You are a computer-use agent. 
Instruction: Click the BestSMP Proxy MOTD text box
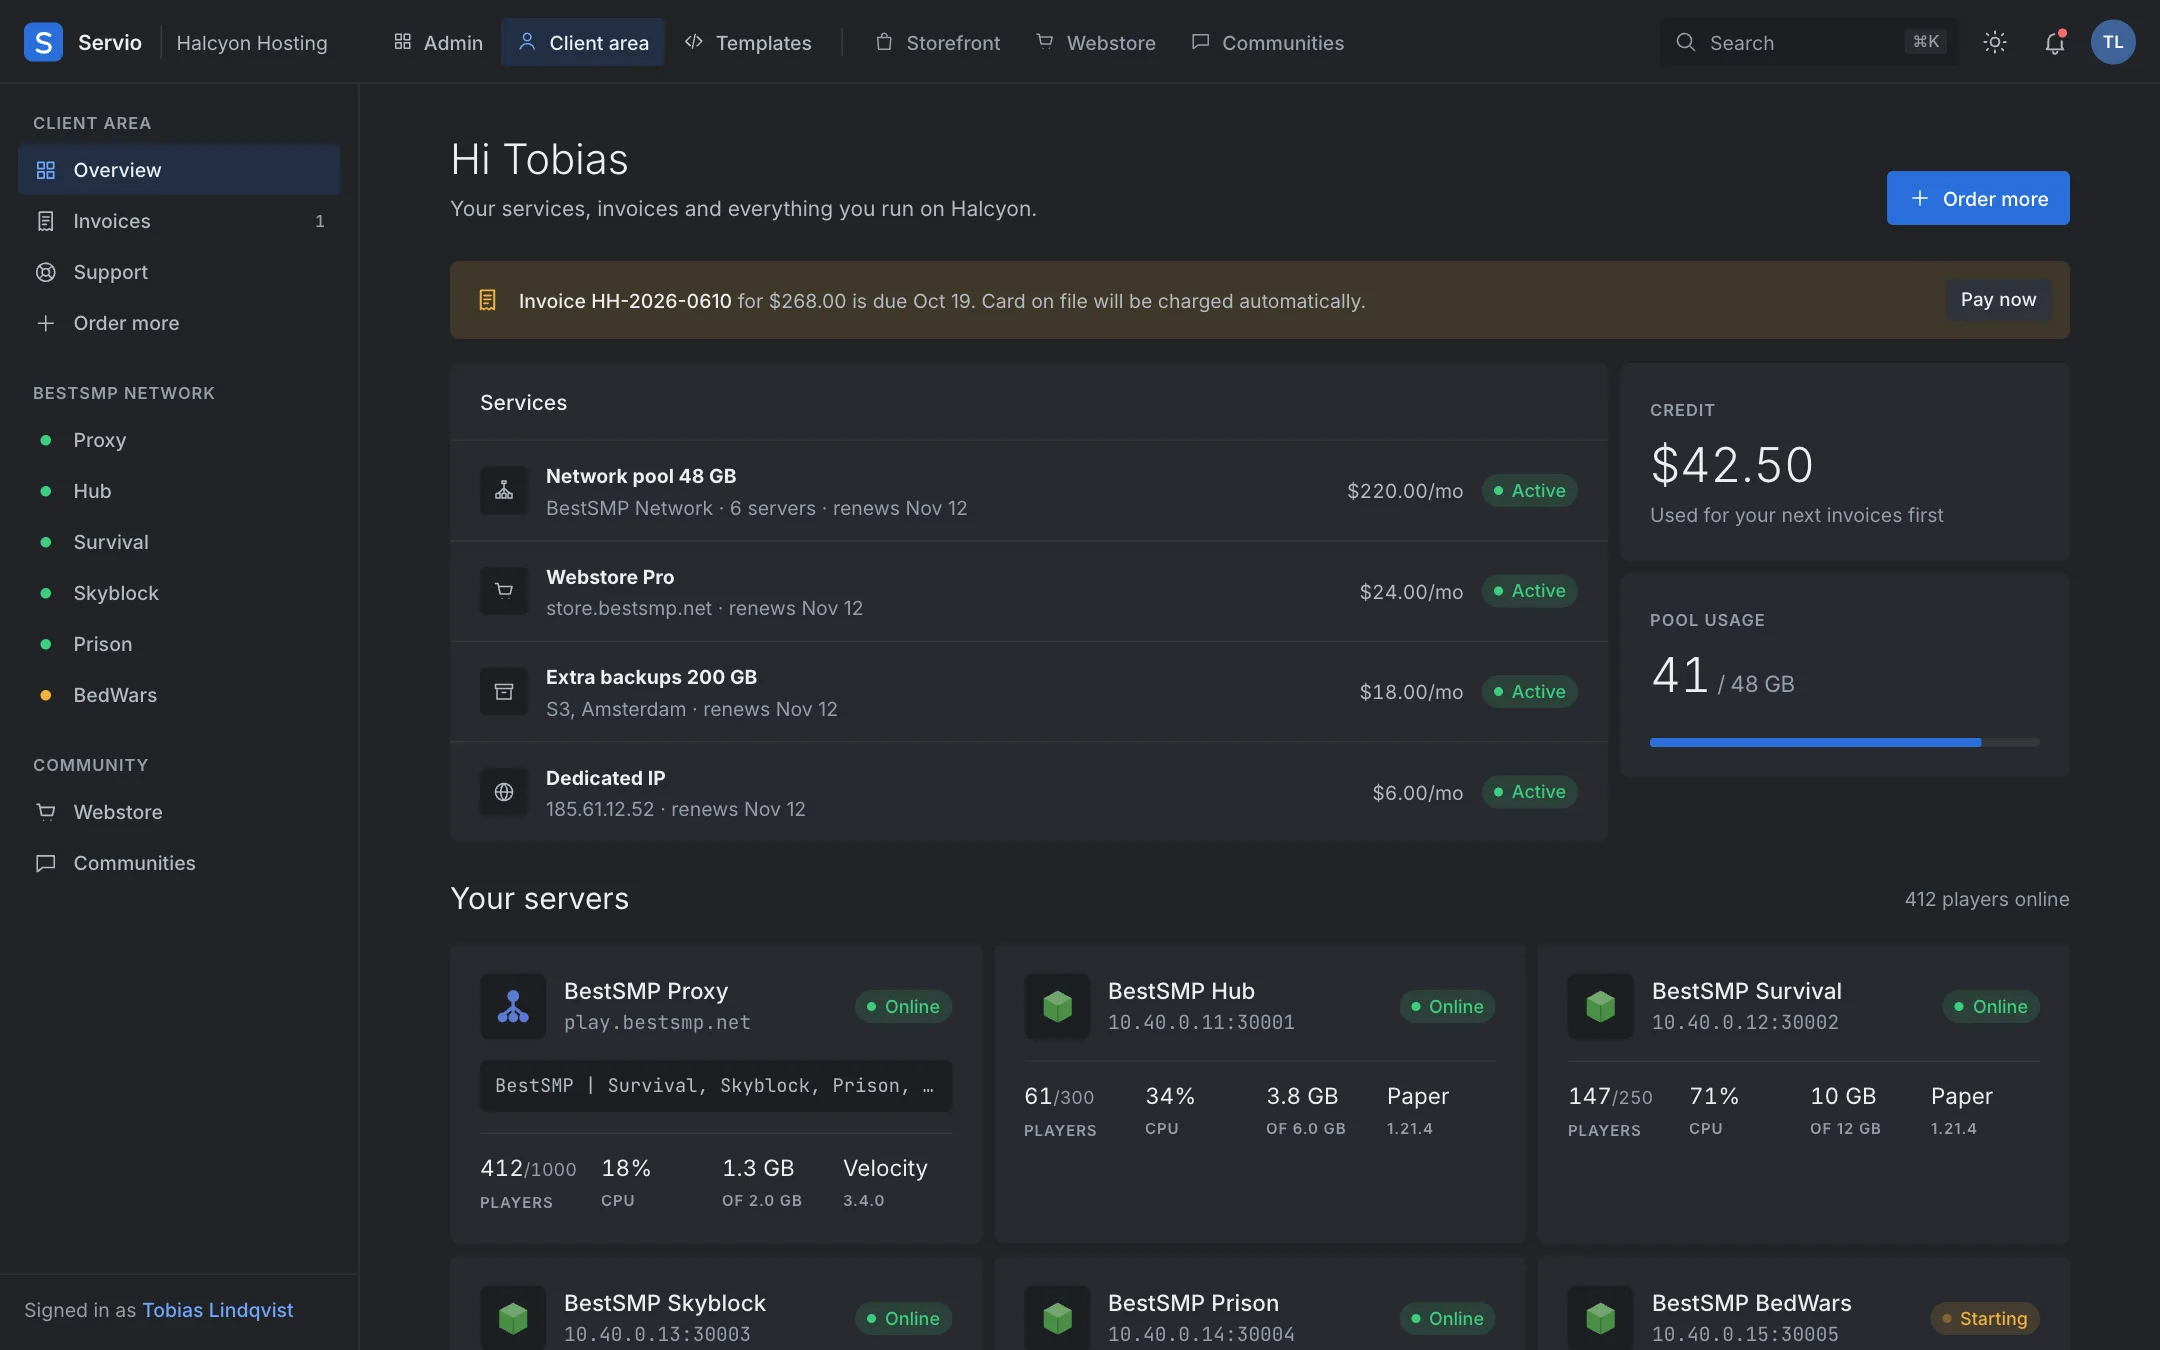716,1086
